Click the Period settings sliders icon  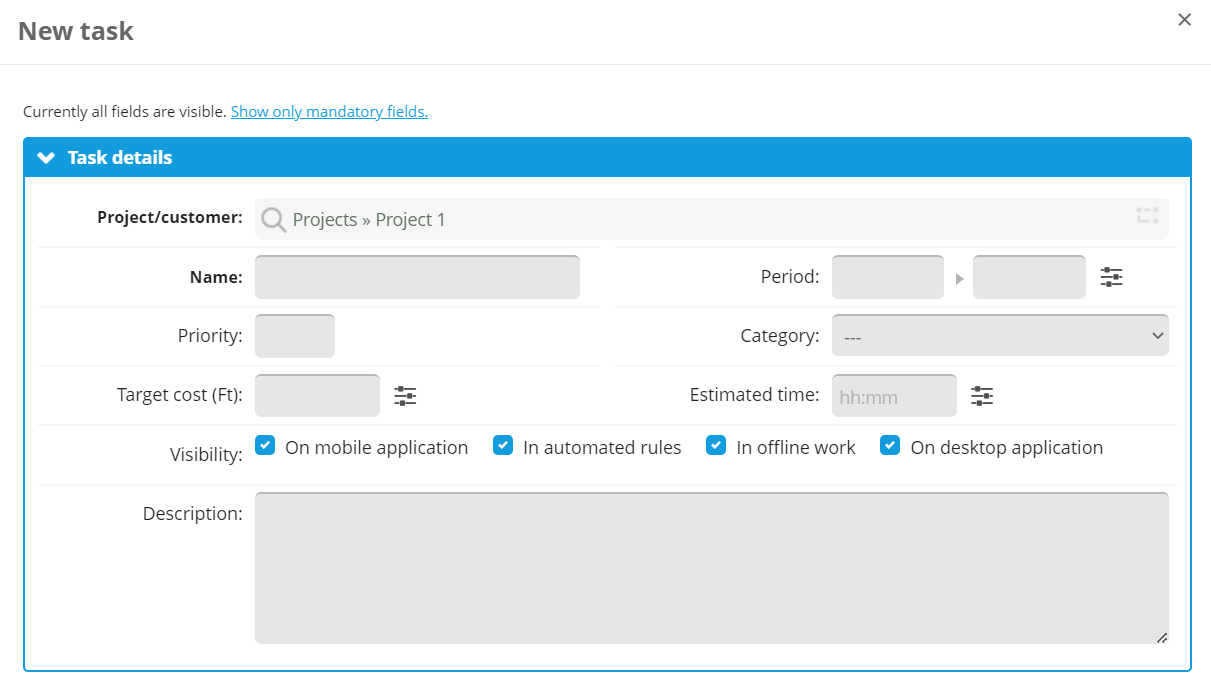[x=1111, y=277]
